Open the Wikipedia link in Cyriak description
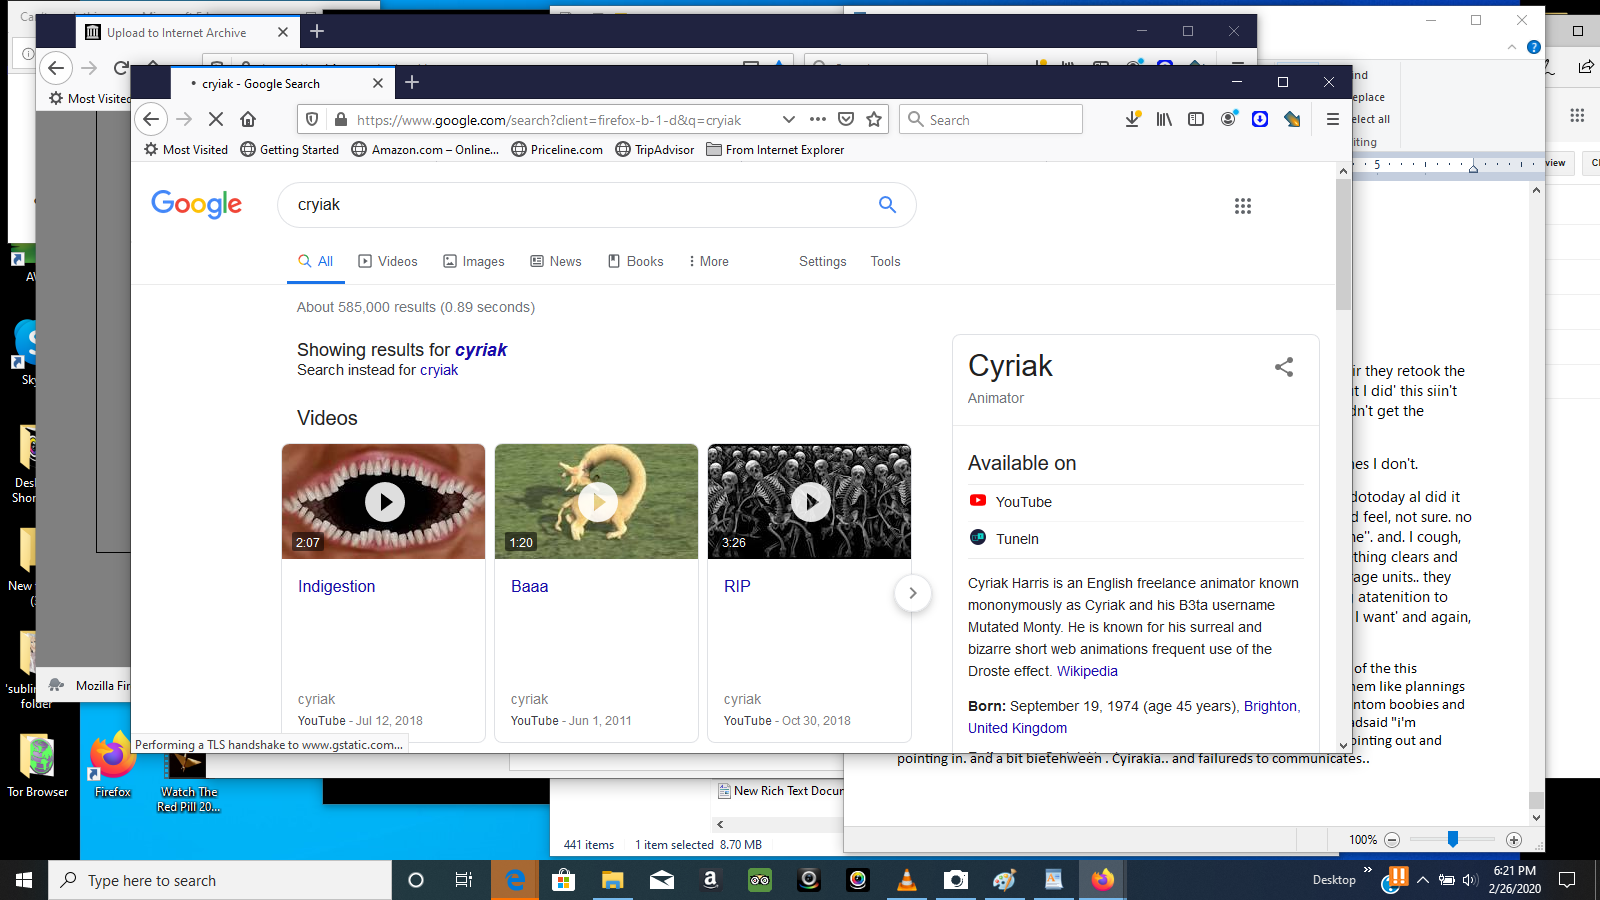 click(x=1087, y=671)
